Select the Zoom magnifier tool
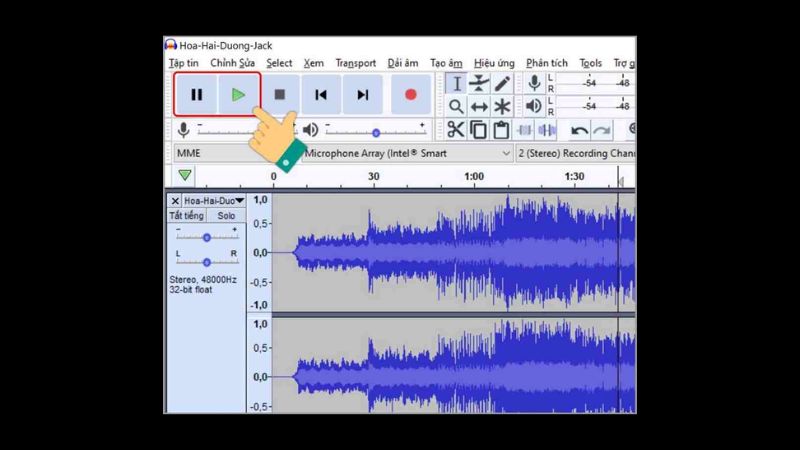 [457, 107]
